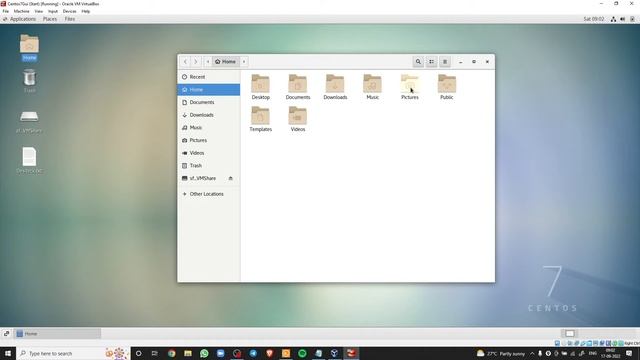The width and height of the screenshot is (640, 360).
Task: Open the Downloads folder icon in file view
Action: coord(335,84)
